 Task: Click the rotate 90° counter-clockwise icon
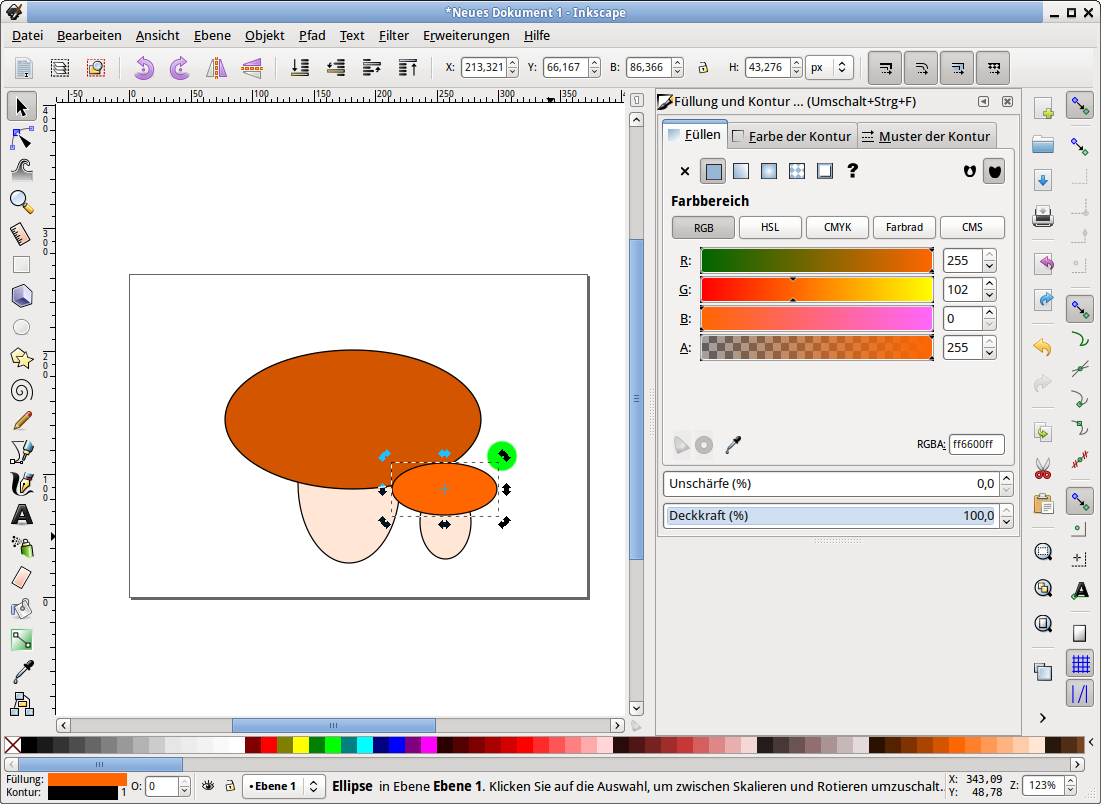tap(145, 68)
